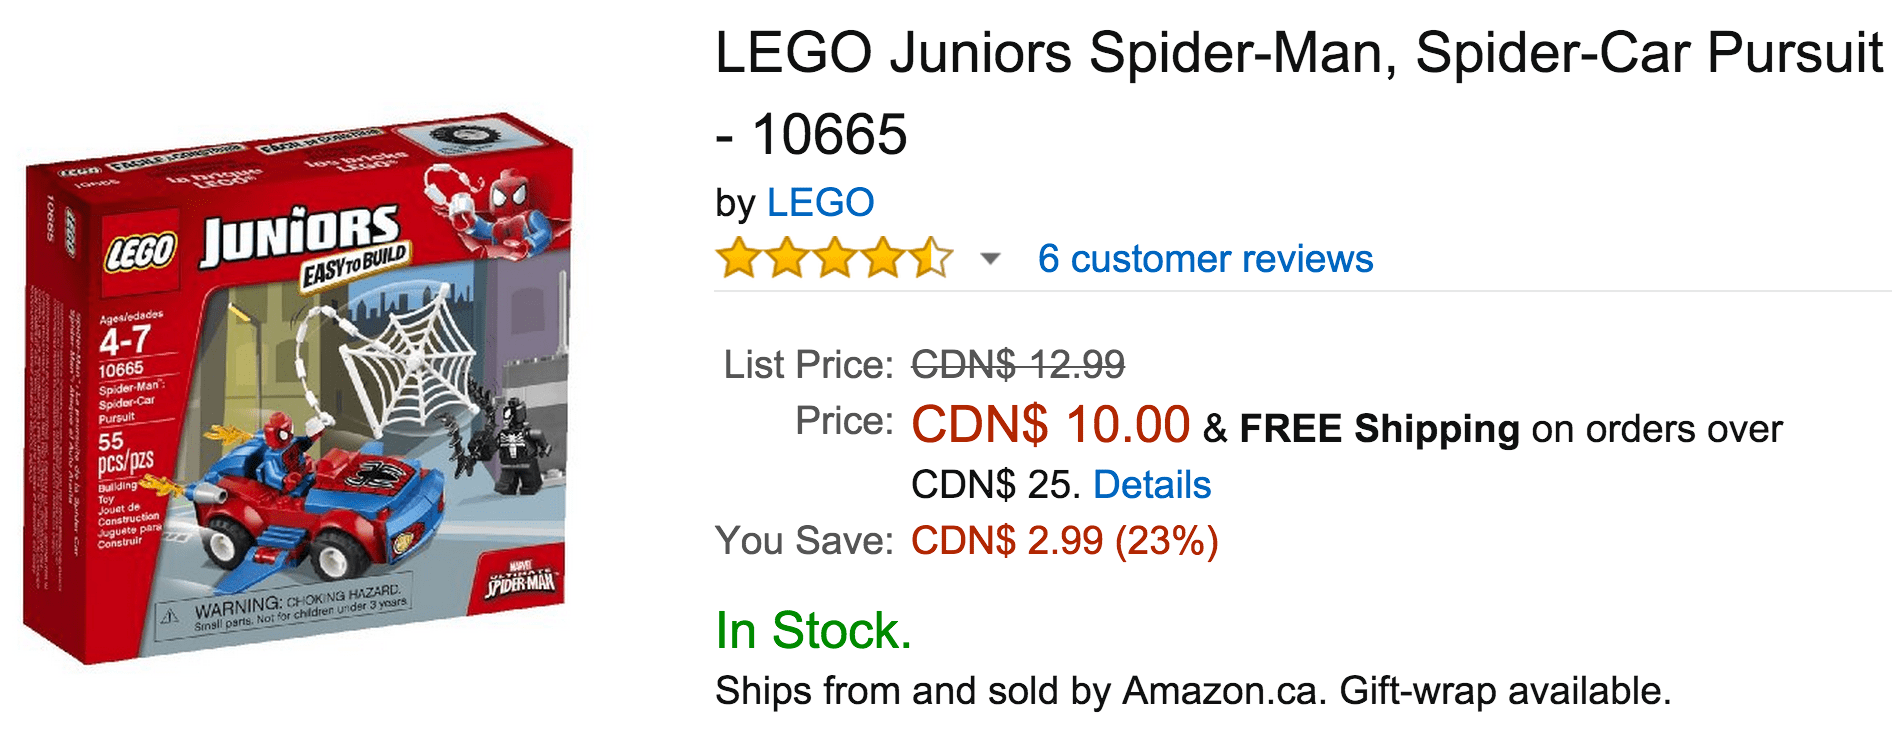This screenshot has width=1904, height=734.
Task: Click the five-star rating display
Action: 833,258
